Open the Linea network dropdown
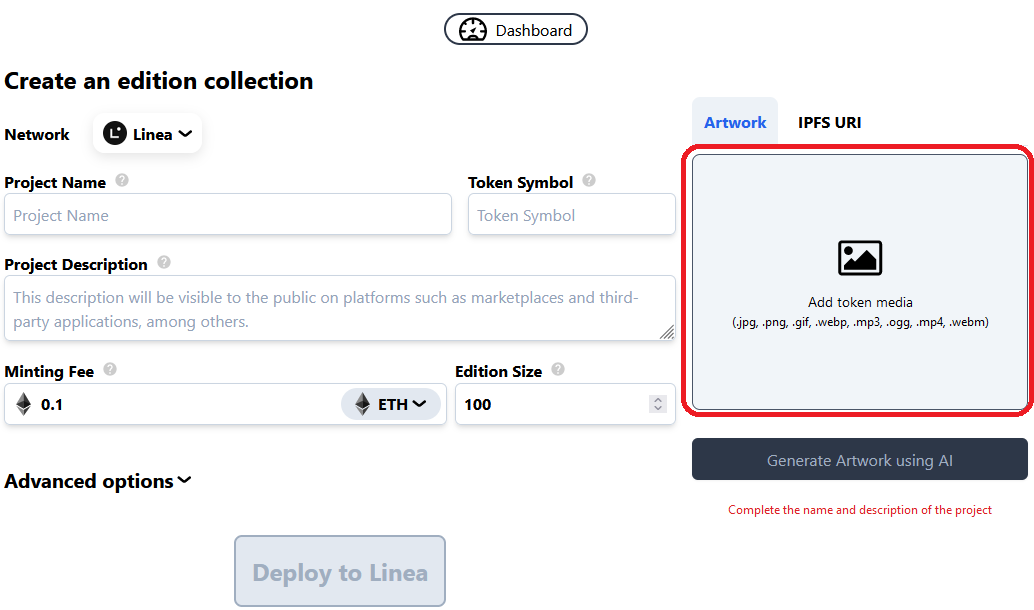This screenshot has width=1034, height=610. point(148,134)
